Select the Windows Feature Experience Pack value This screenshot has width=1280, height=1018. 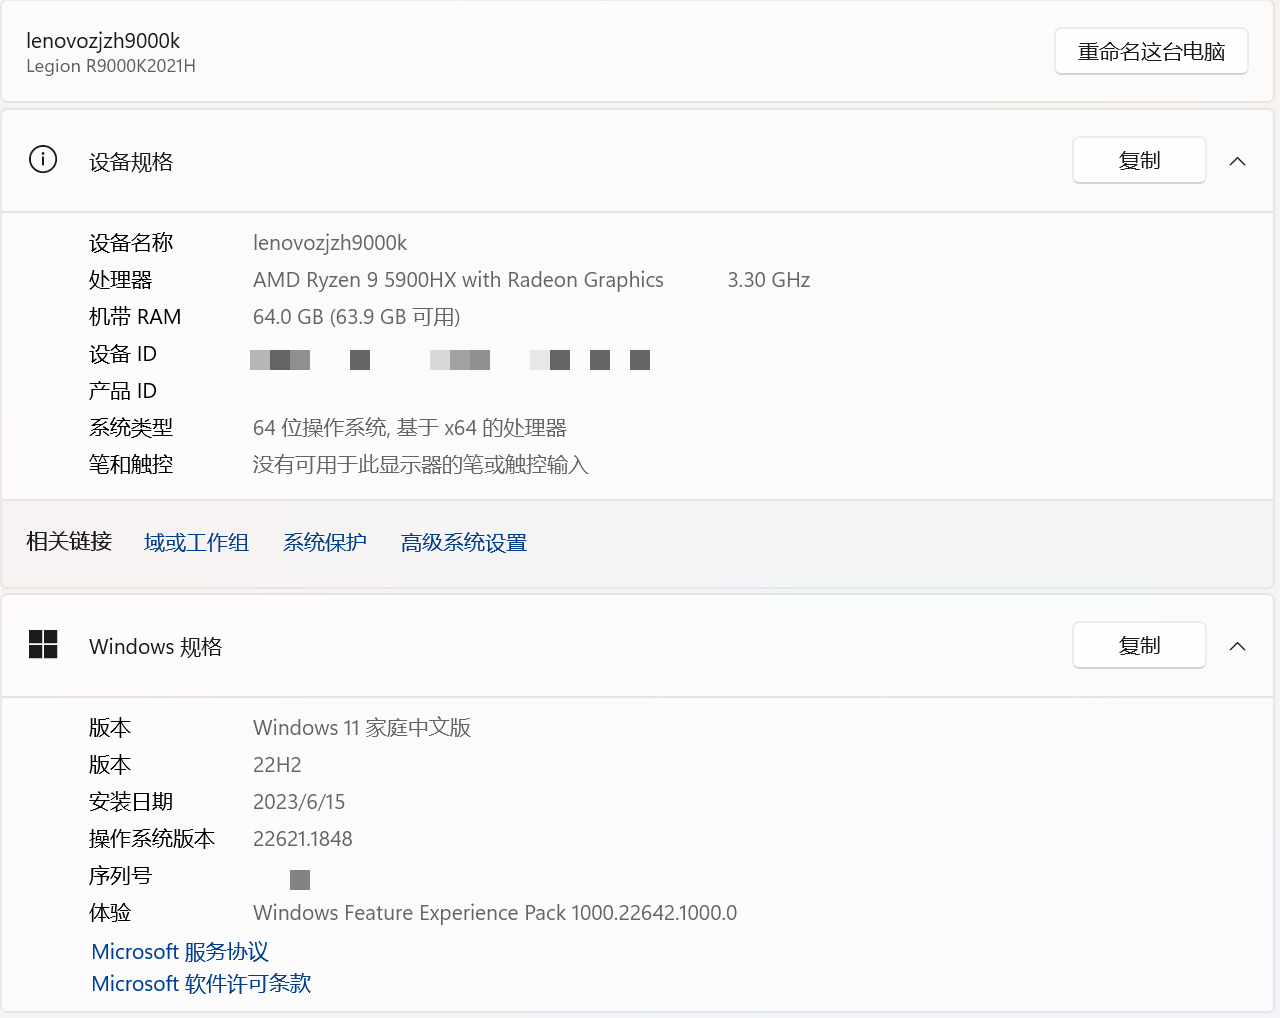[495, 913]
